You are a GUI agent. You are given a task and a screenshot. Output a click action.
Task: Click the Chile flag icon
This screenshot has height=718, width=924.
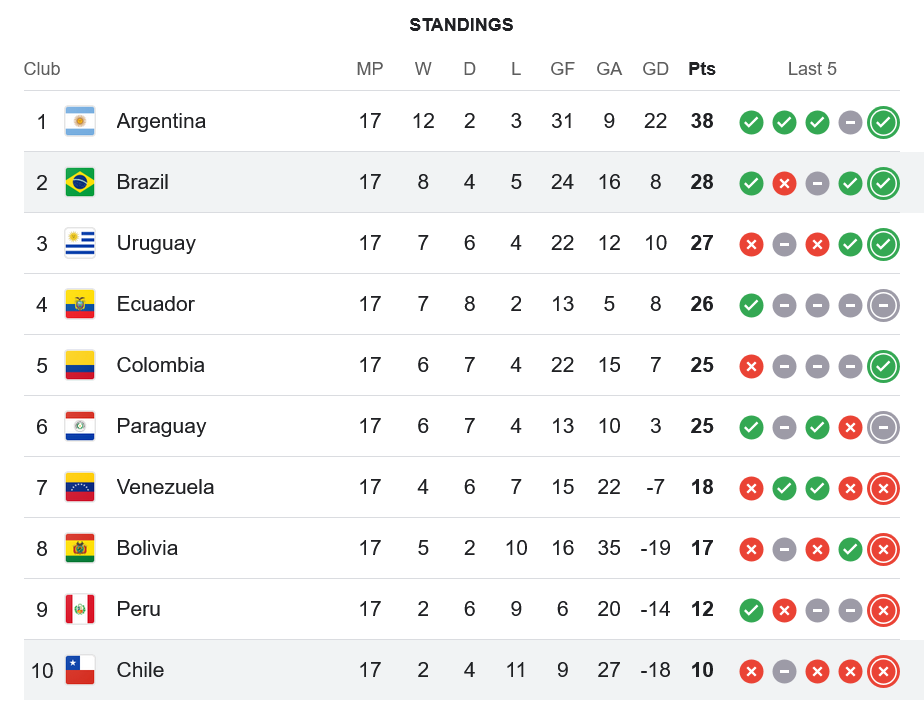(80, 670)
